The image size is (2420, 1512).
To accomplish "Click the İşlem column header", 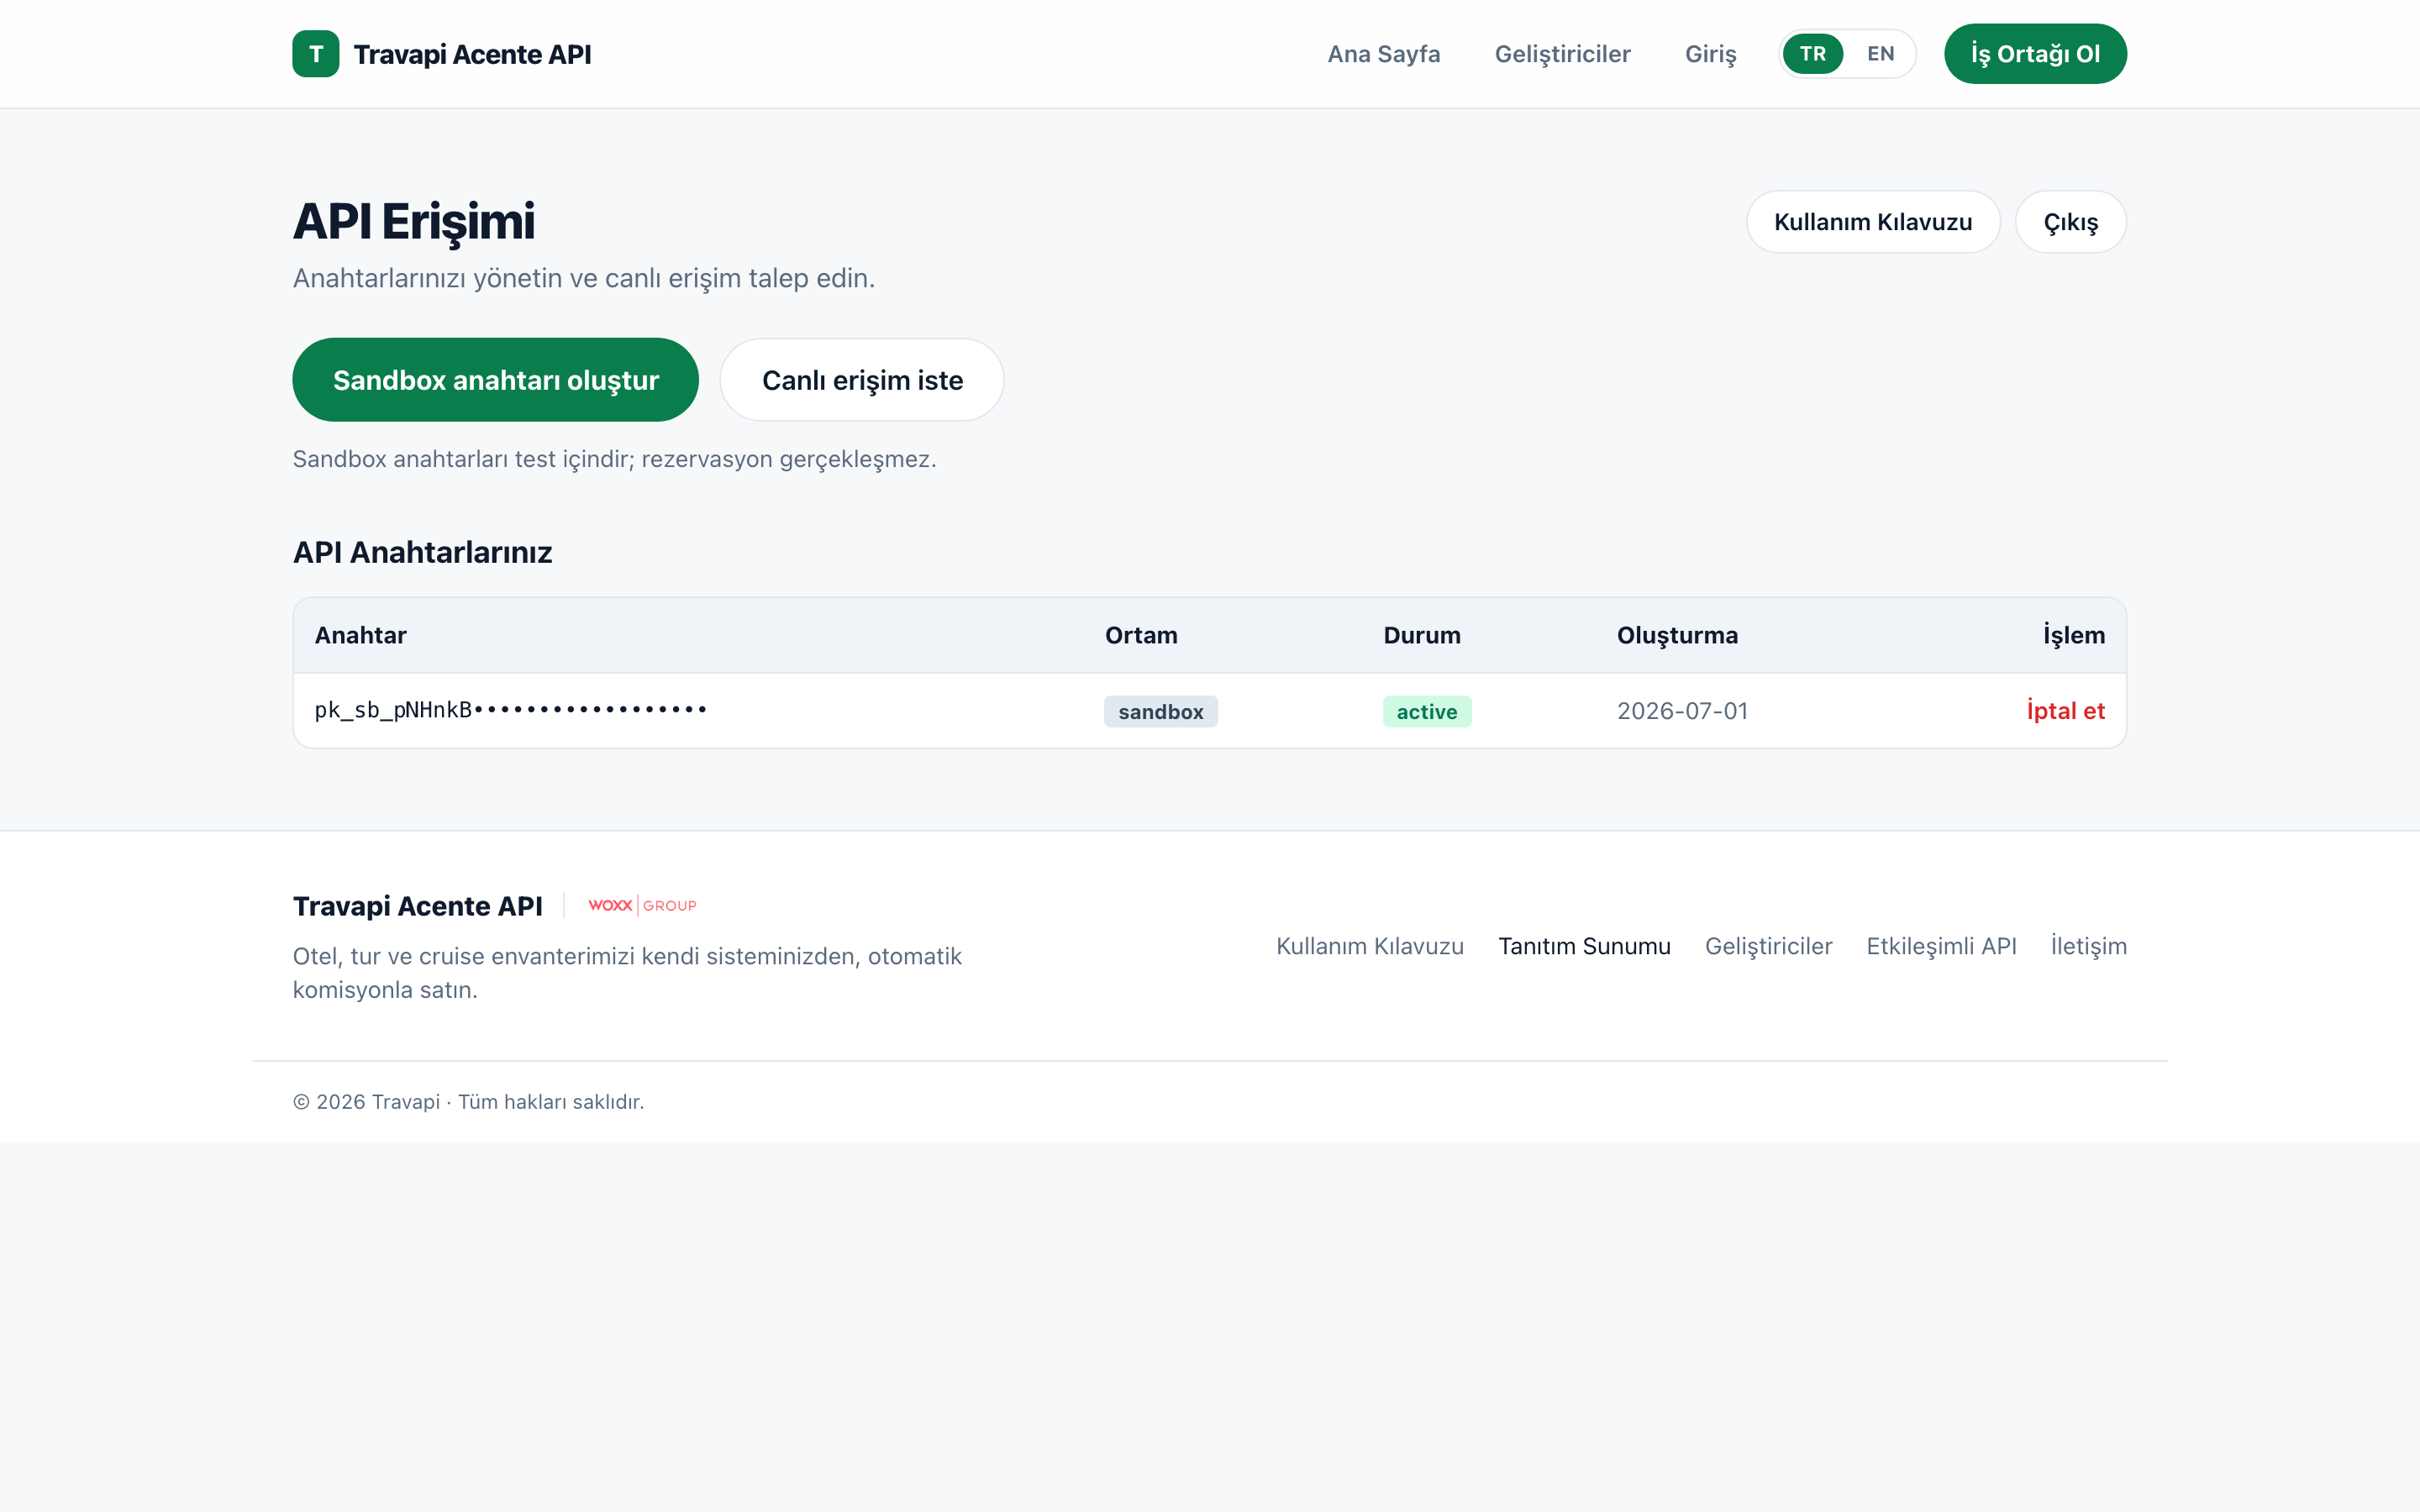I will pyautogui.click(x=2074, y=635).
